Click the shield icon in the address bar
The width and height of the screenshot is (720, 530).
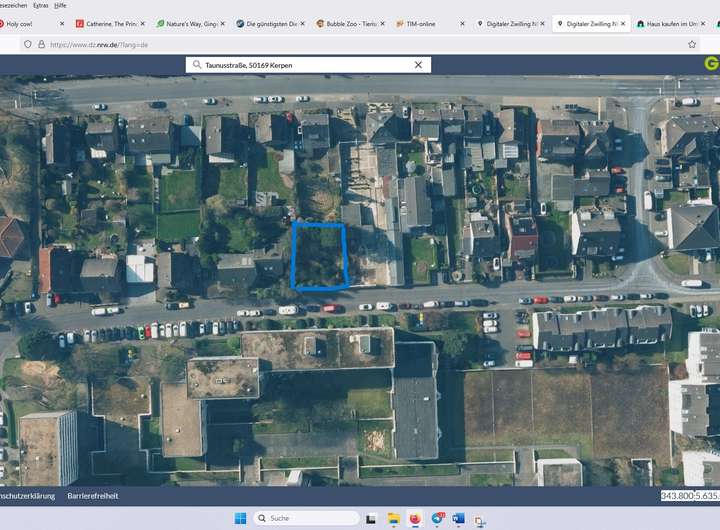click(x=27, y=44)
